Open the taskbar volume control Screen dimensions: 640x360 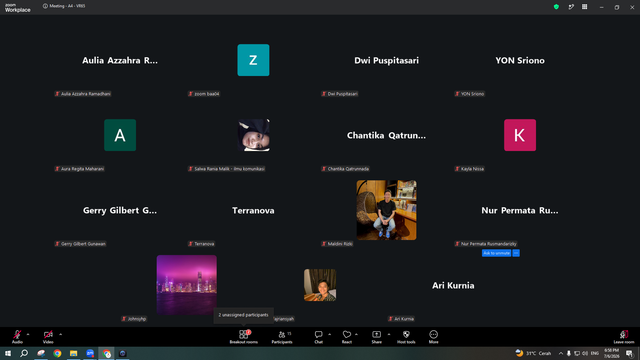tap(585, 353)
